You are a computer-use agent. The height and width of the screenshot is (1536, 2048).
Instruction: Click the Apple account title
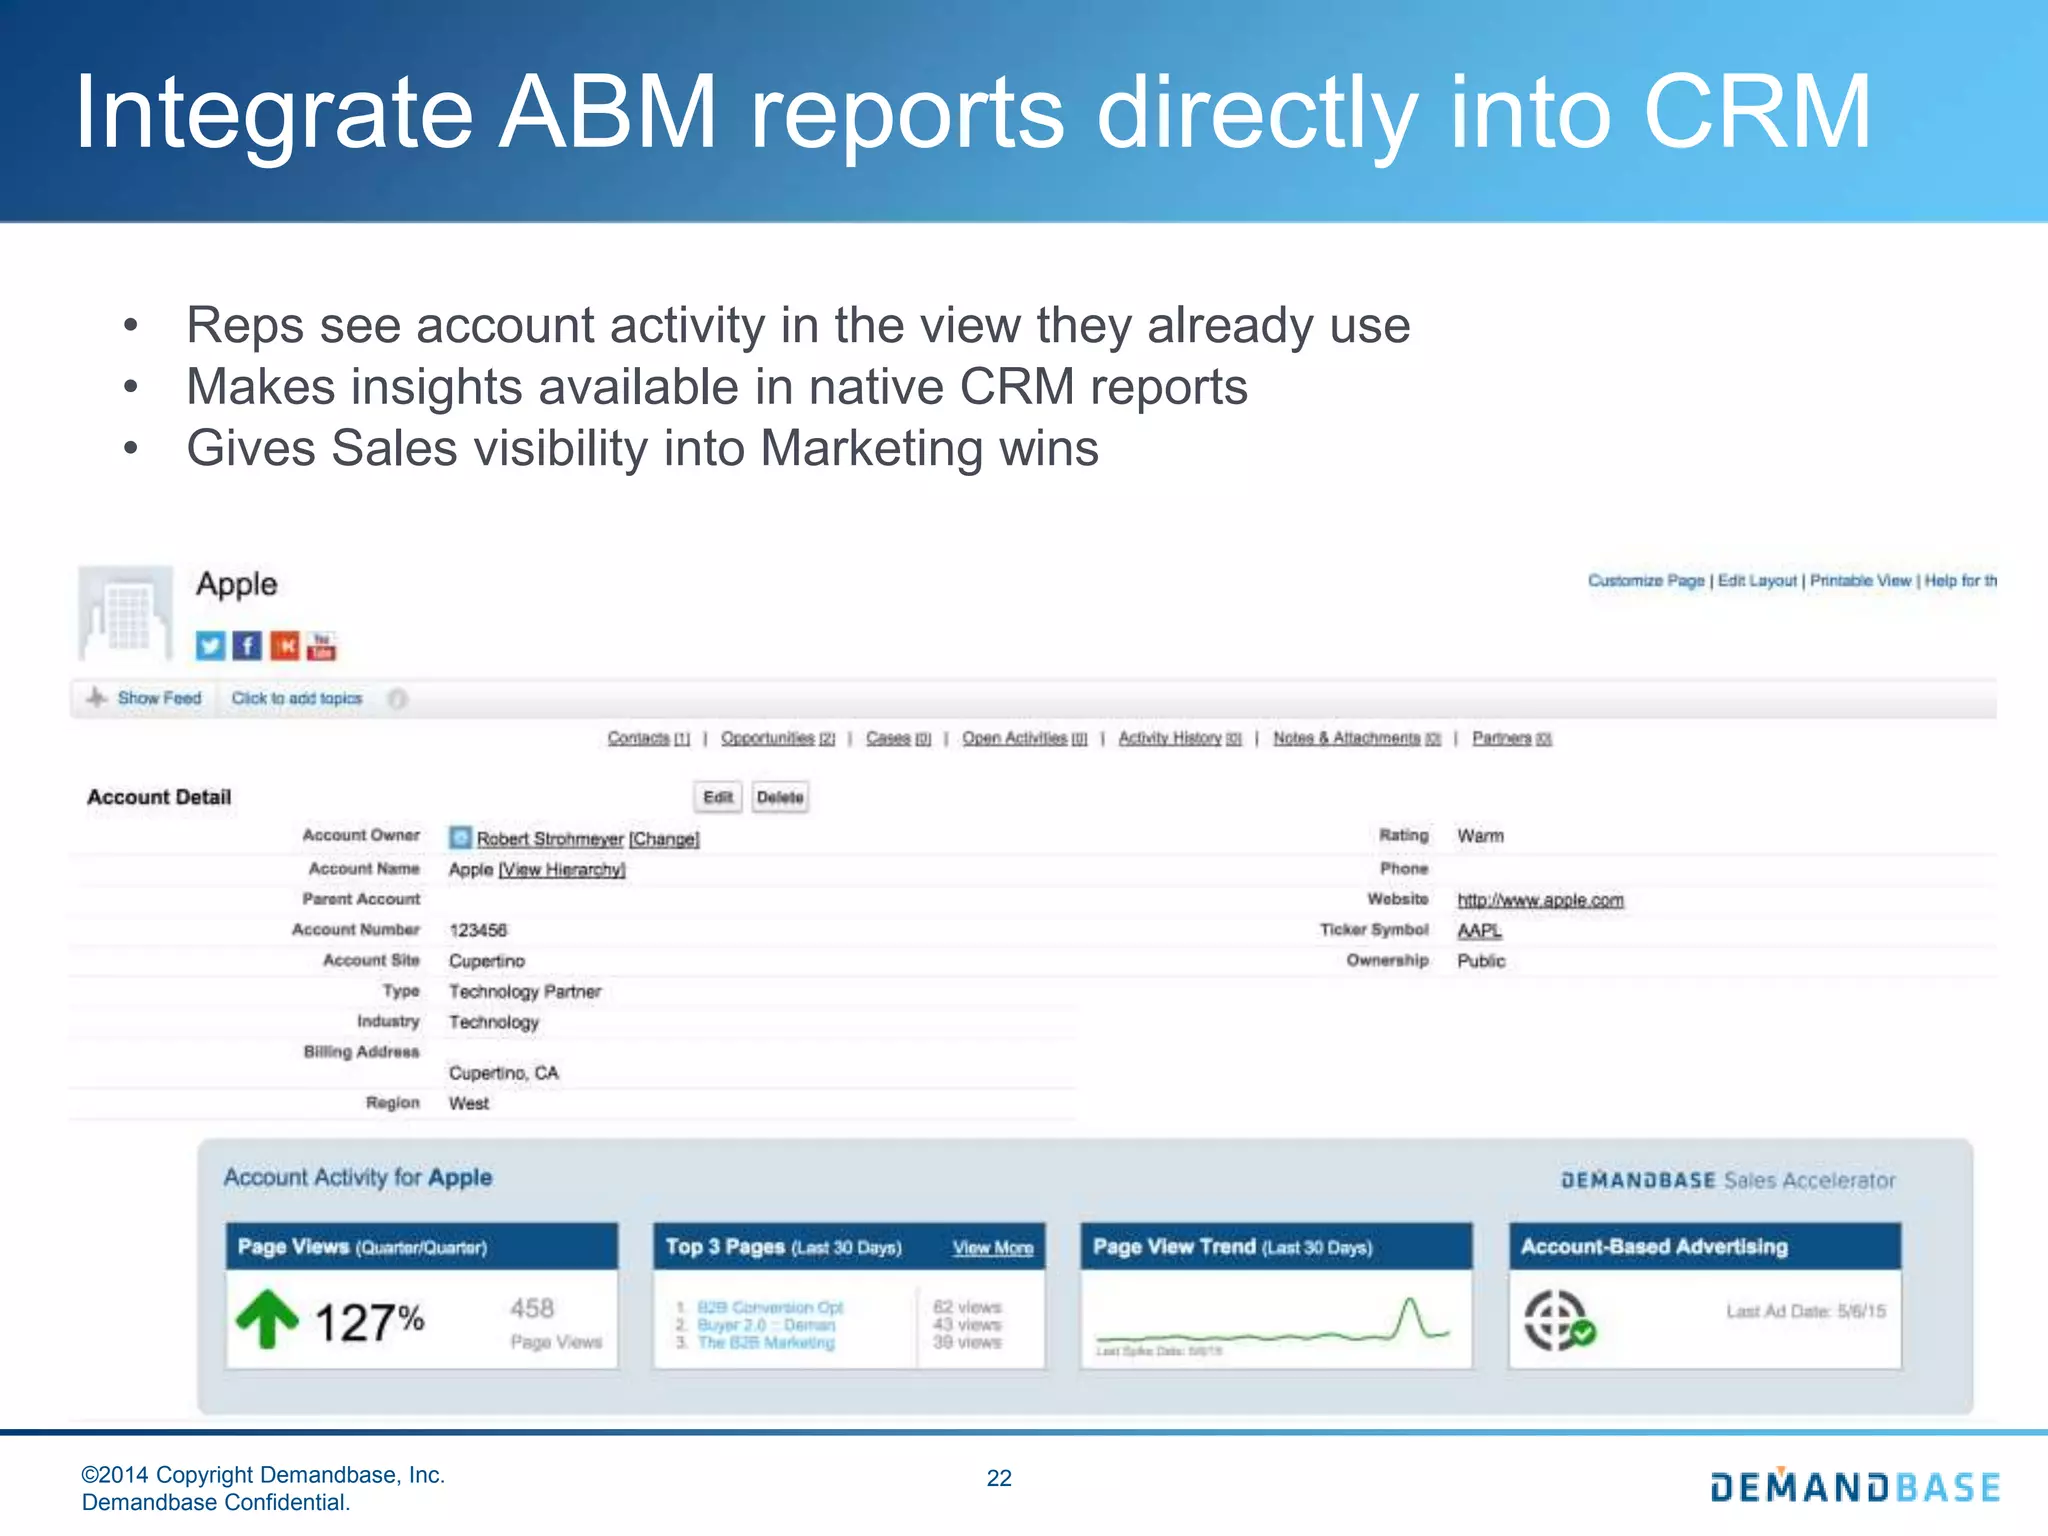[237, 584]
